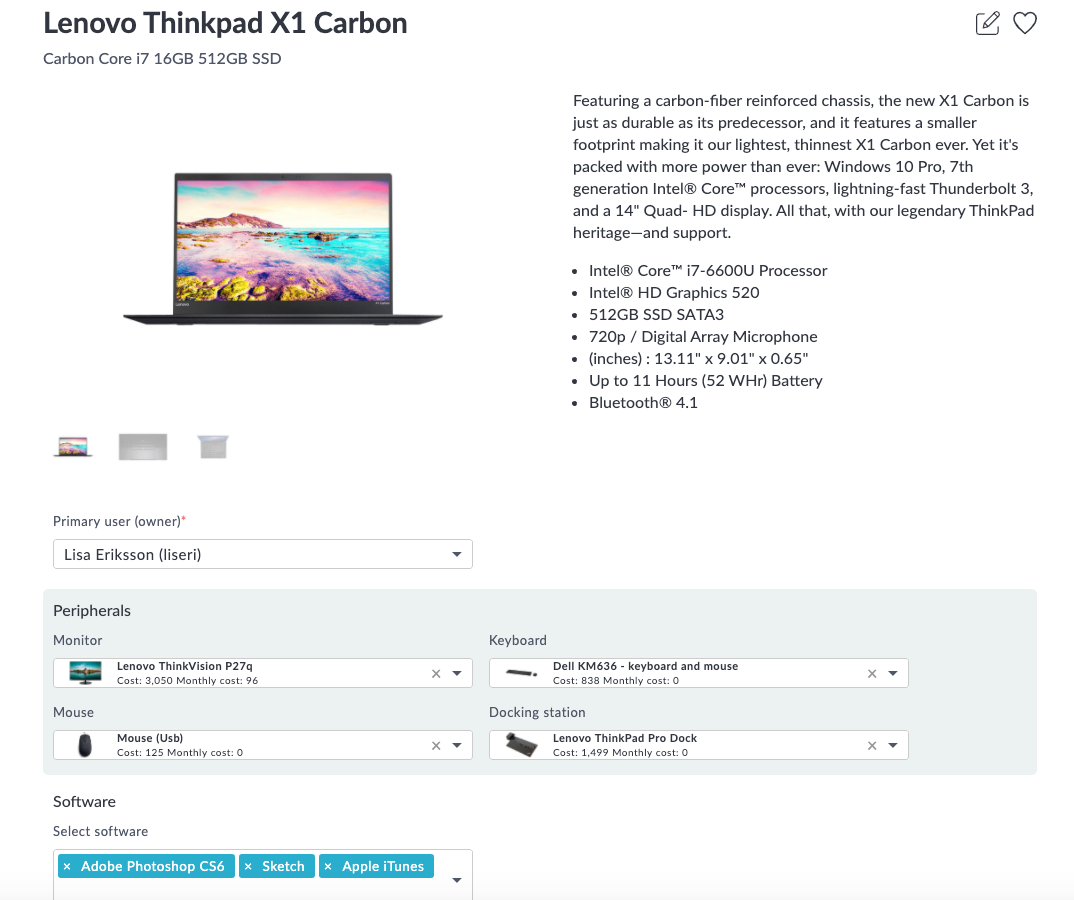The width and height of the screenshot is (1074, 900).
Task: Remove Apple iTunes software tag
Action: tap(329, 866)
